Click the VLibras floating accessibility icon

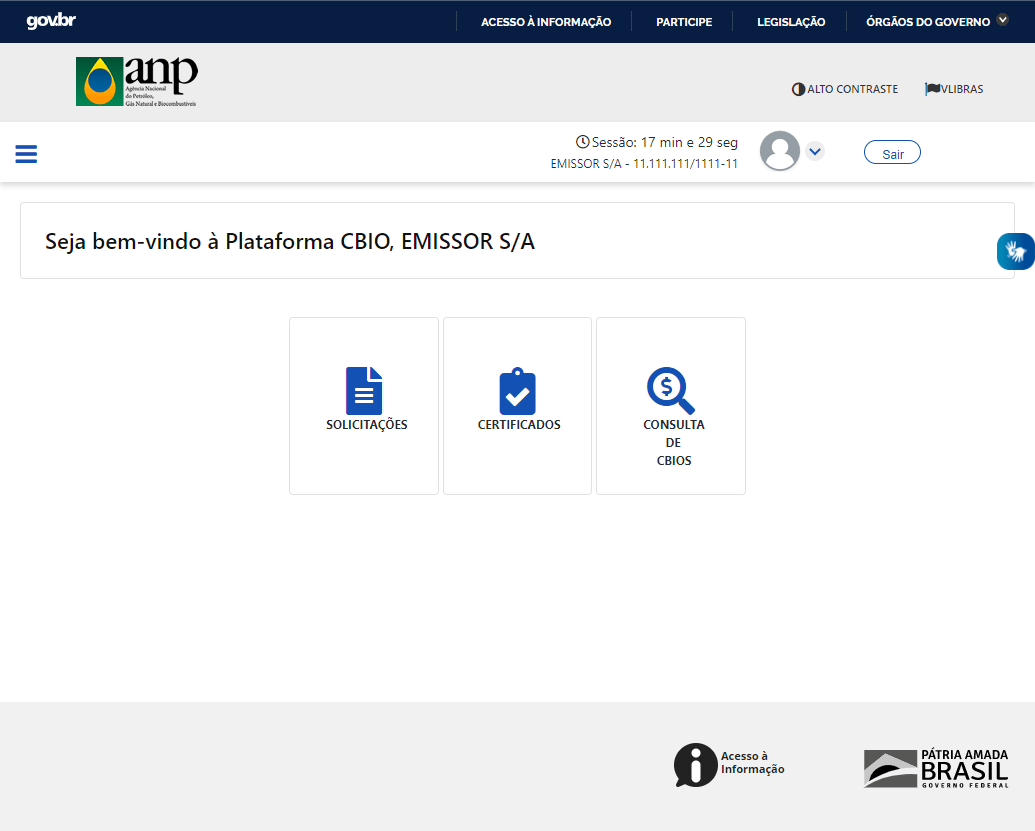coord(1016,251)
